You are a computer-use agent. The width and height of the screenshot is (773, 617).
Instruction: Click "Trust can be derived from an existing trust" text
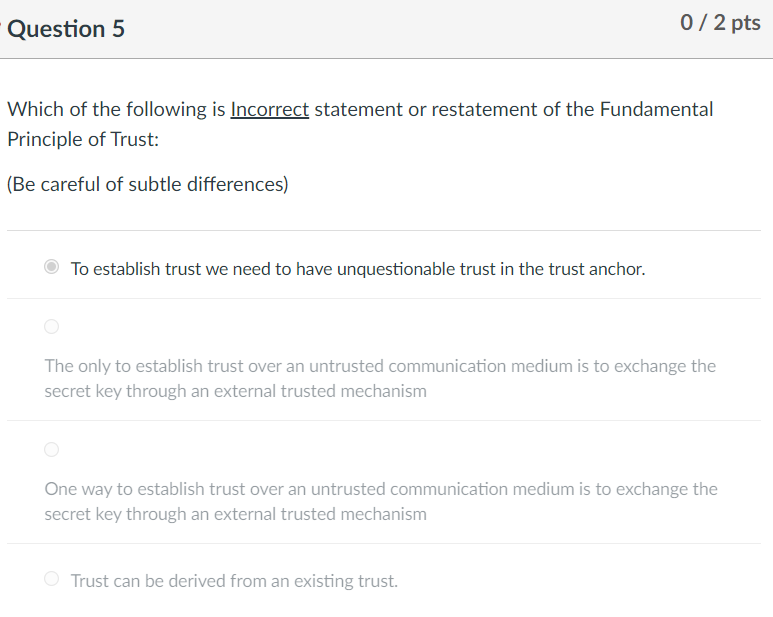pyautogui.click(x=234, y=580)
